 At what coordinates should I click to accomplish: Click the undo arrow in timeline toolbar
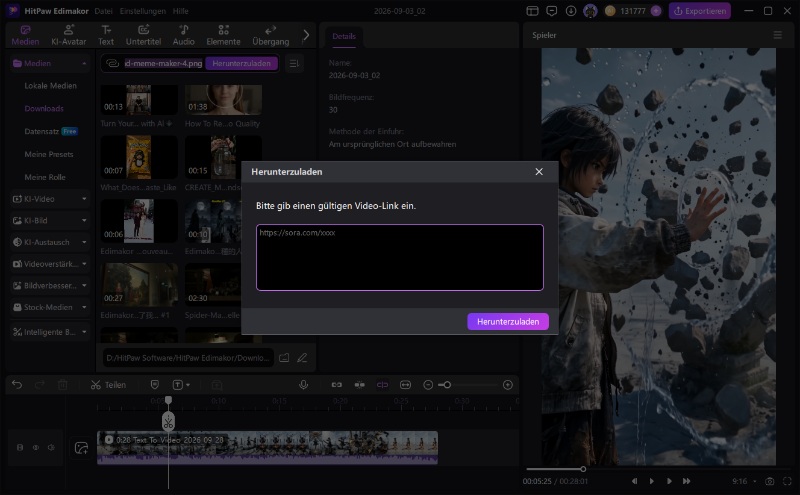[x=17, y=385]
